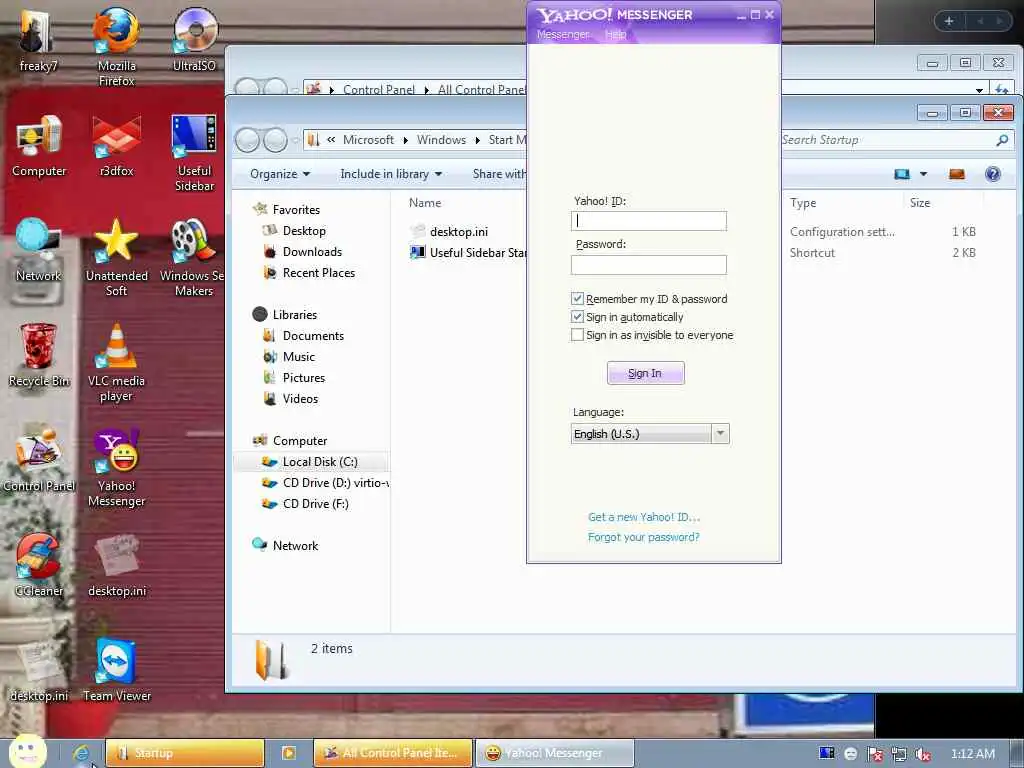Click the media player taskbar icon

288,752
